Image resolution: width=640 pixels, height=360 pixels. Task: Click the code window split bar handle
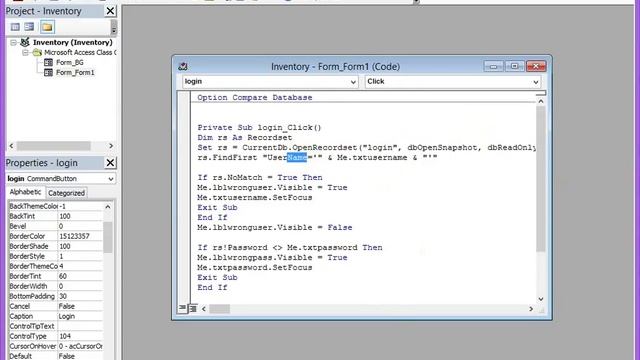pyautogui.click(x=541, y=93)
